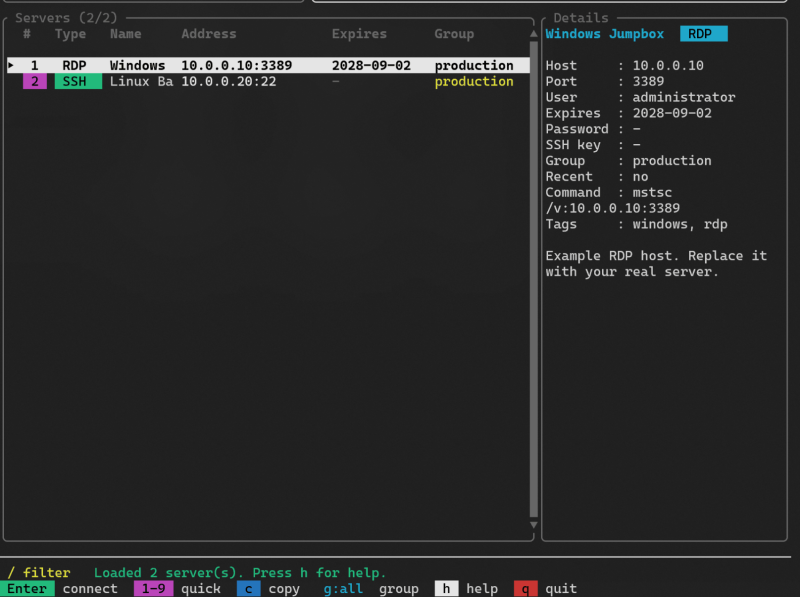Select the Linux Ba SSH server row
This screenshot has width=800, height=597.
(x=268, y=82)
